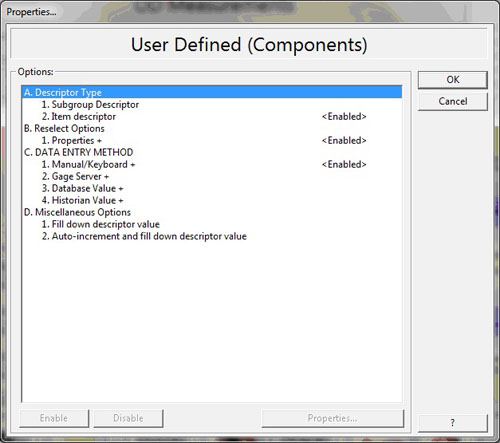Click the Properties... button at bottom
The image size is (500, 443).
(x=332, y=418)
